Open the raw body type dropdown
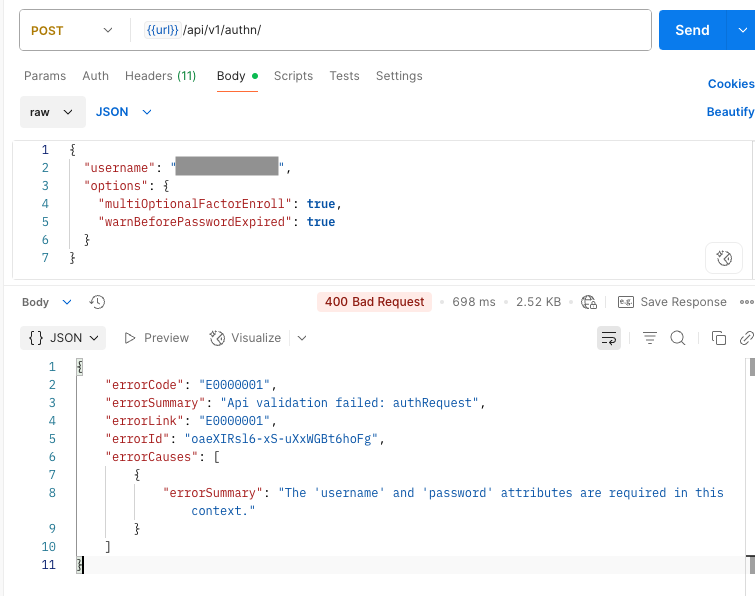This screenshot has height=596, width=755. [52, 112]
